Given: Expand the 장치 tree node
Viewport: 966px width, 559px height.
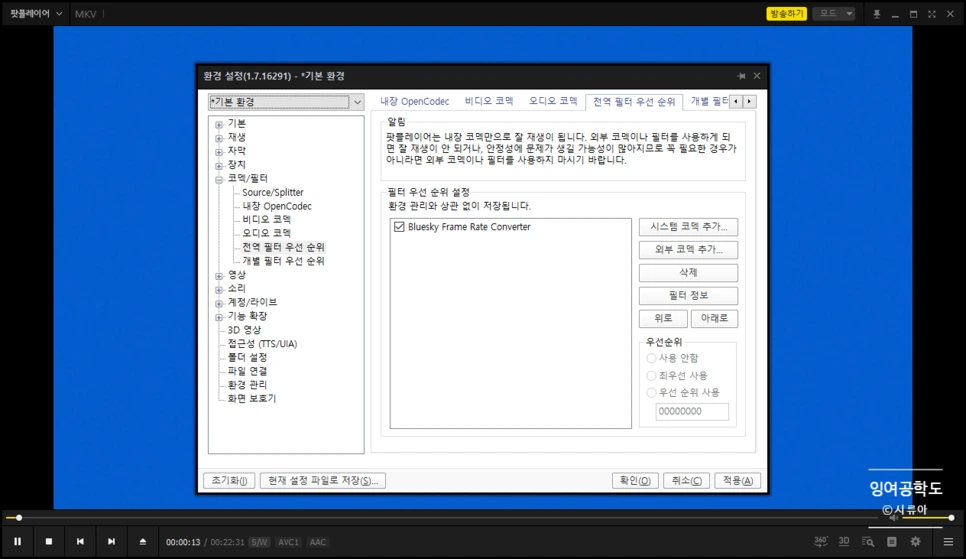Looking at the screenshot, I should point(219,166).
